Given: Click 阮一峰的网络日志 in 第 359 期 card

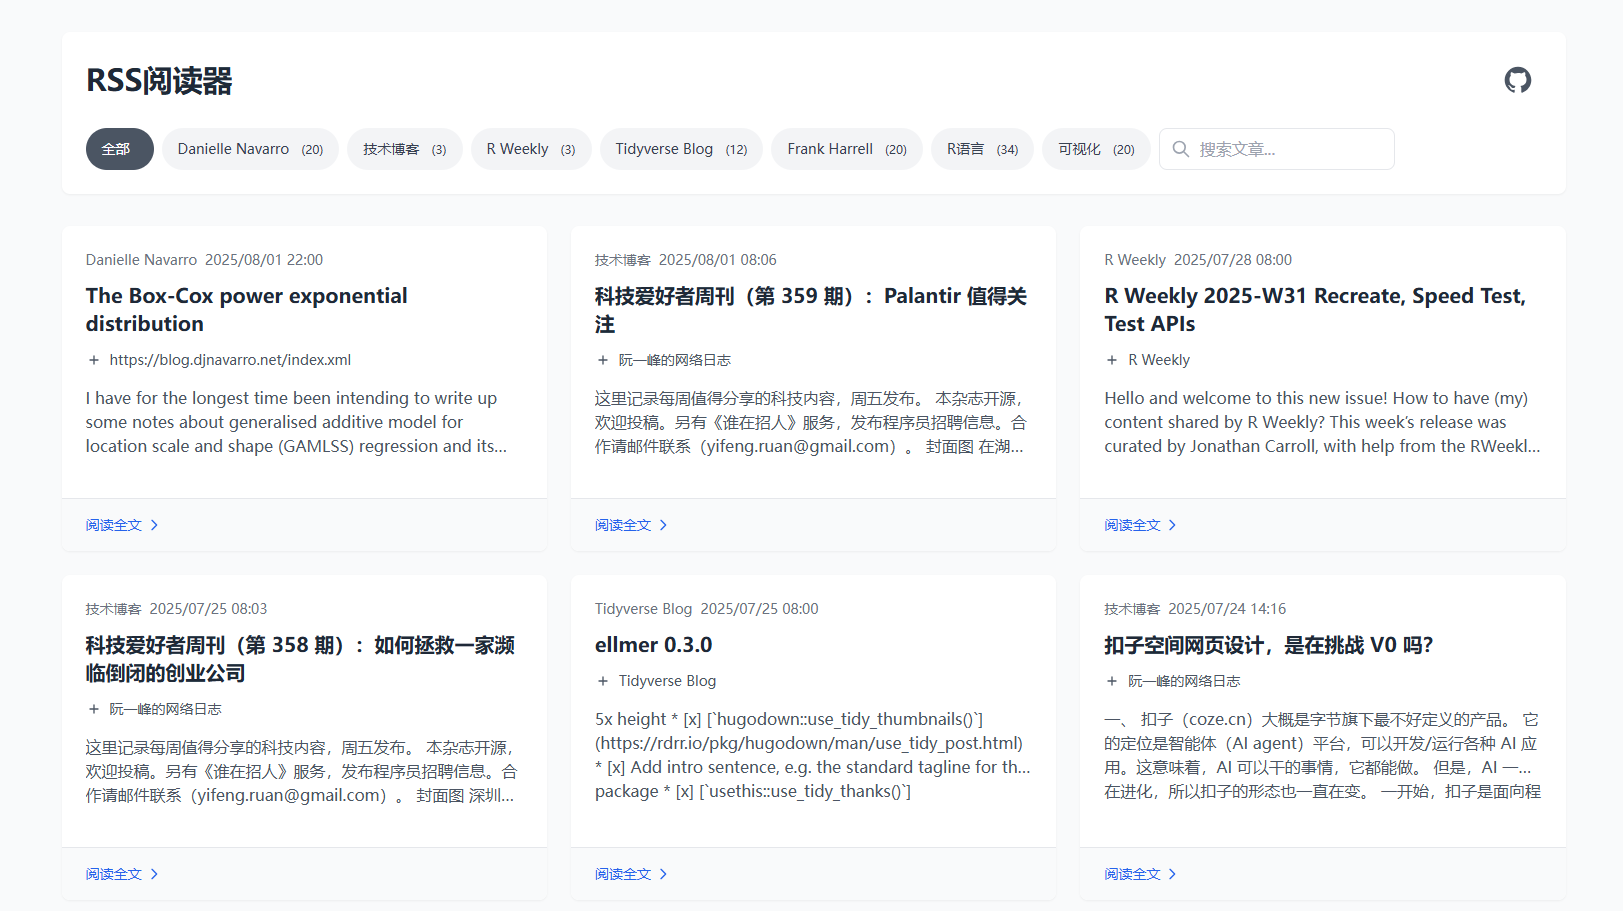Looking at the screenshot, I should (x=675, y=360).
